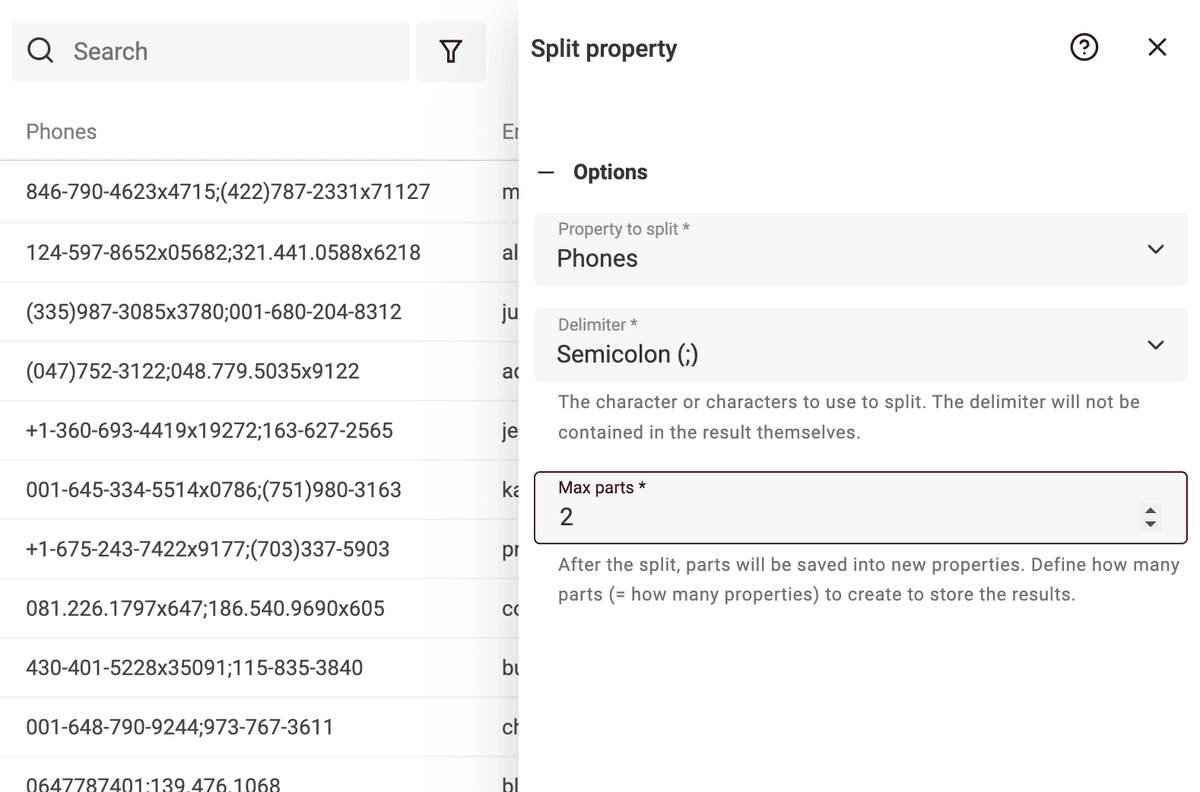Collapse the Options section
1200x792 pixels.
[546, 172]
